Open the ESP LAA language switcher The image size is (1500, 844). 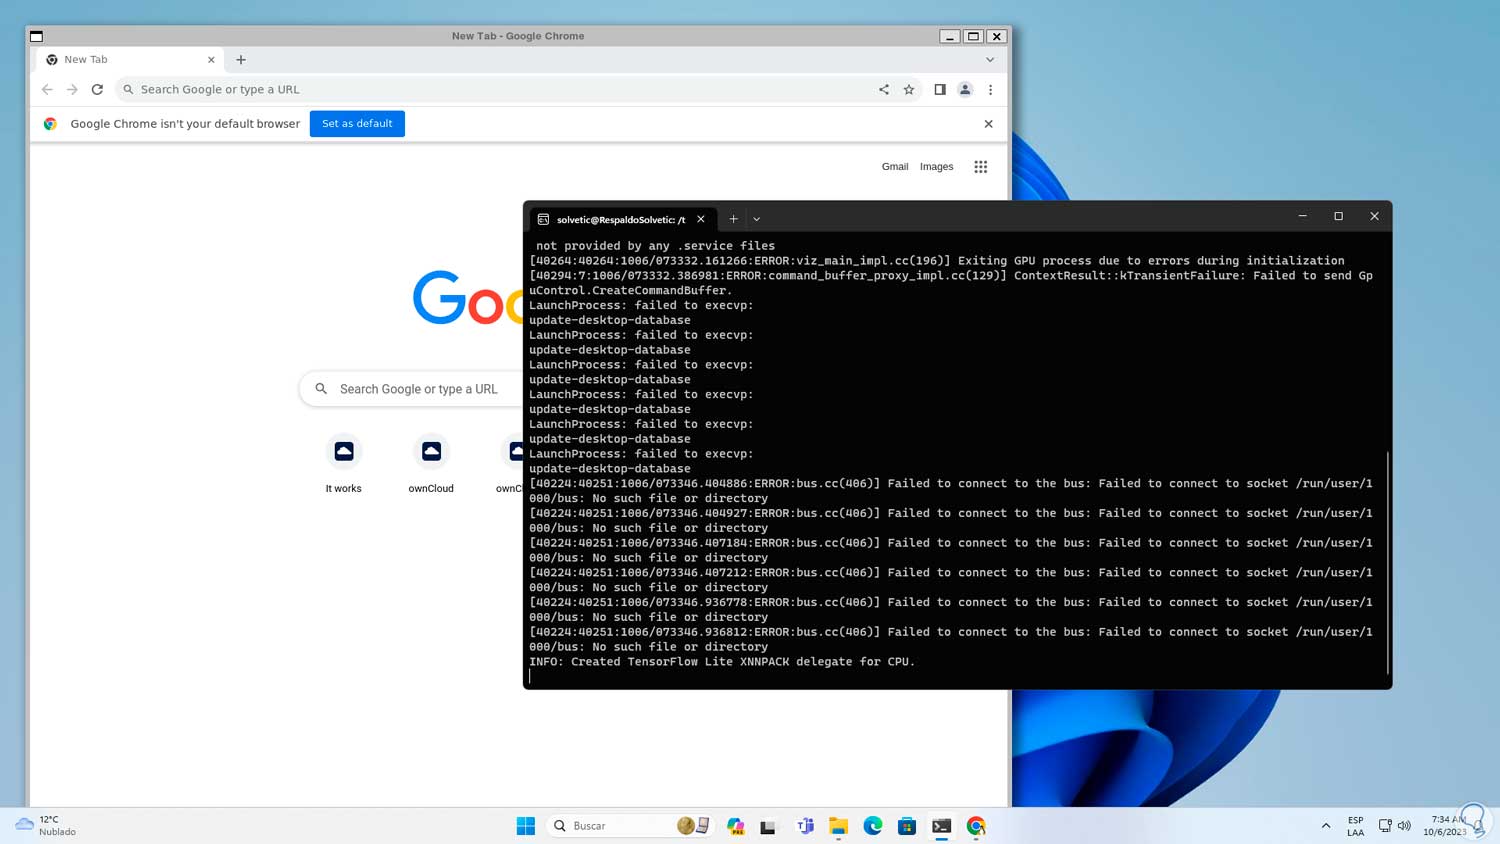click(x=1355, y=826)
